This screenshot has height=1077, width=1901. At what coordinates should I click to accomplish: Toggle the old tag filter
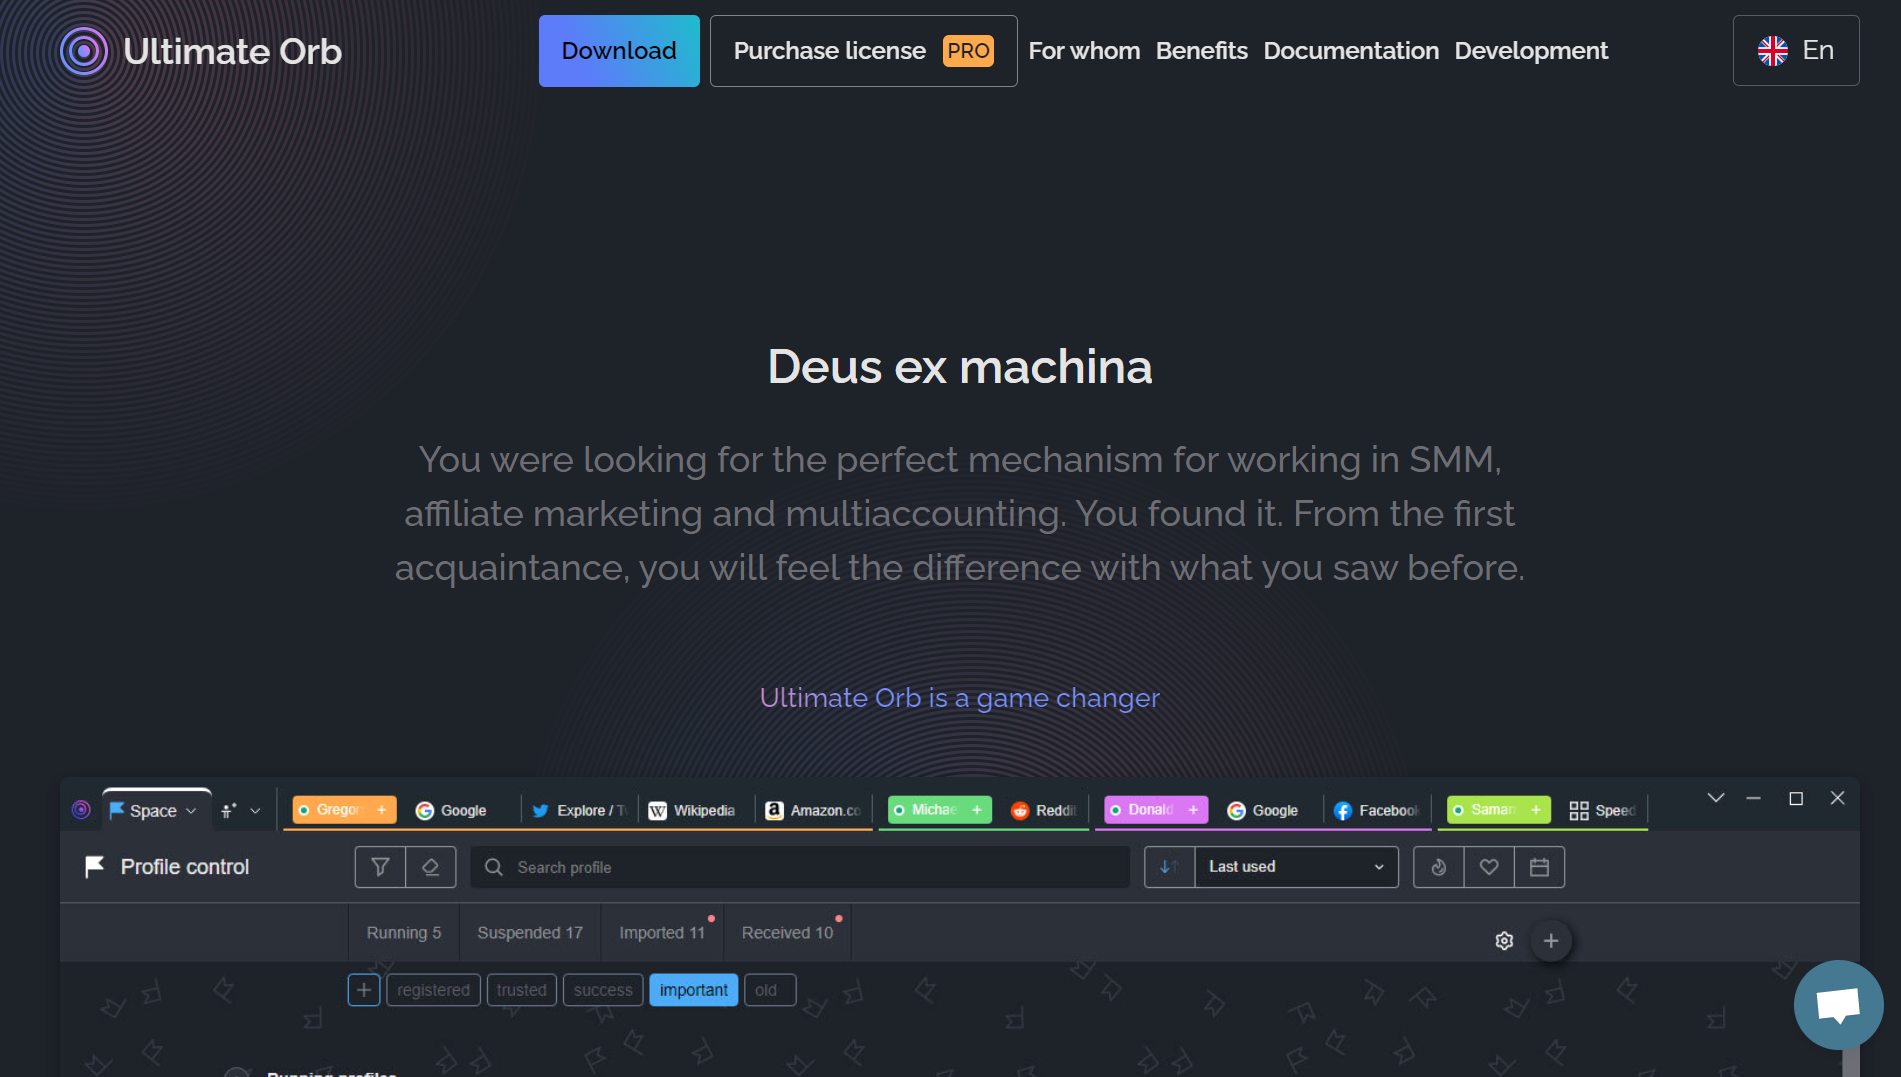click(770, 990)
